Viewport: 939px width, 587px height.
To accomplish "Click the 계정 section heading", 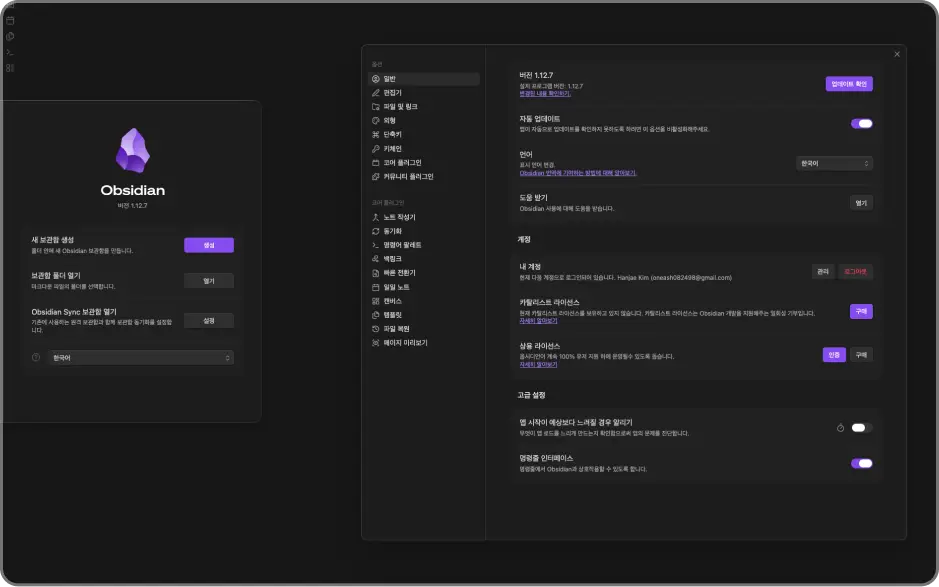I will (x=524, y=240).
